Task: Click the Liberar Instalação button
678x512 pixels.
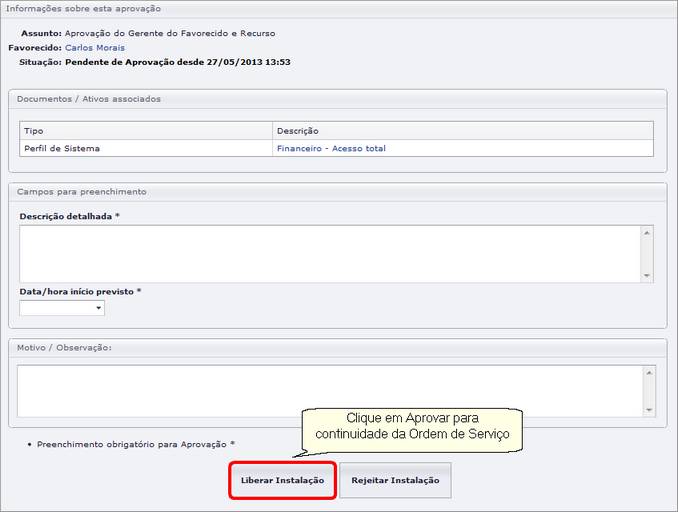Action: tap(282, 480)
